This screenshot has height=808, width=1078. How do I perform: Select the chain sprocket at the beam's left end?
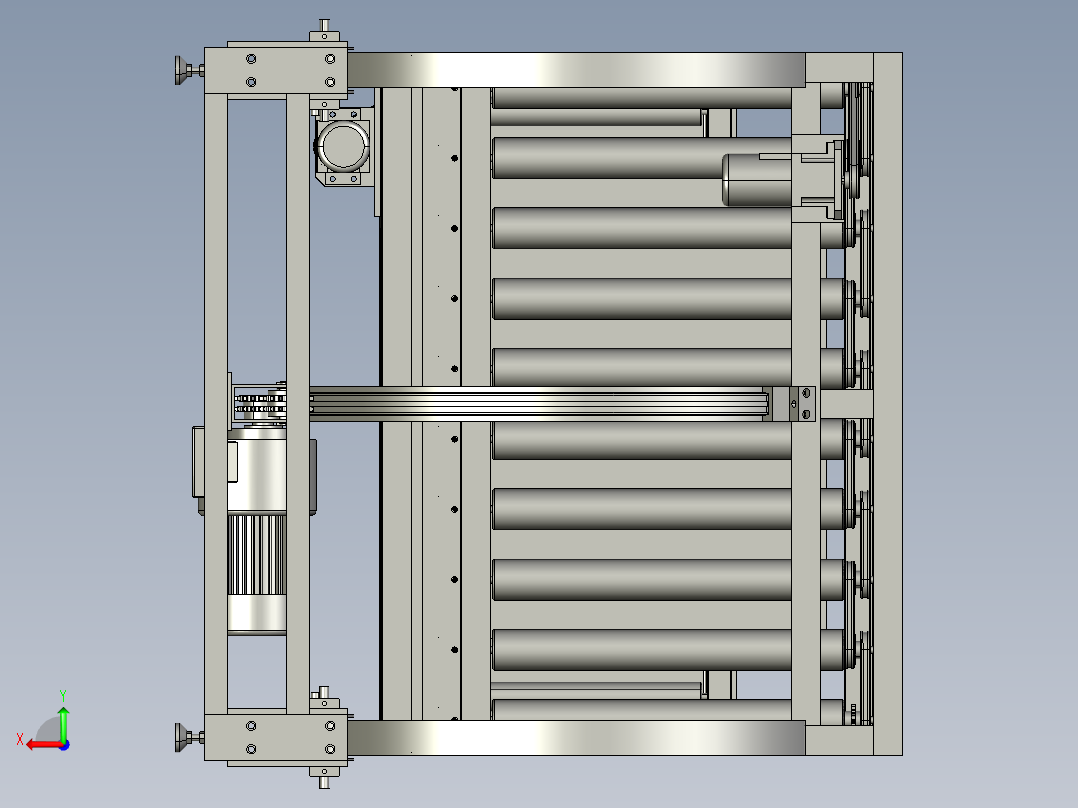pyautogui.click(x=260, y=404)
